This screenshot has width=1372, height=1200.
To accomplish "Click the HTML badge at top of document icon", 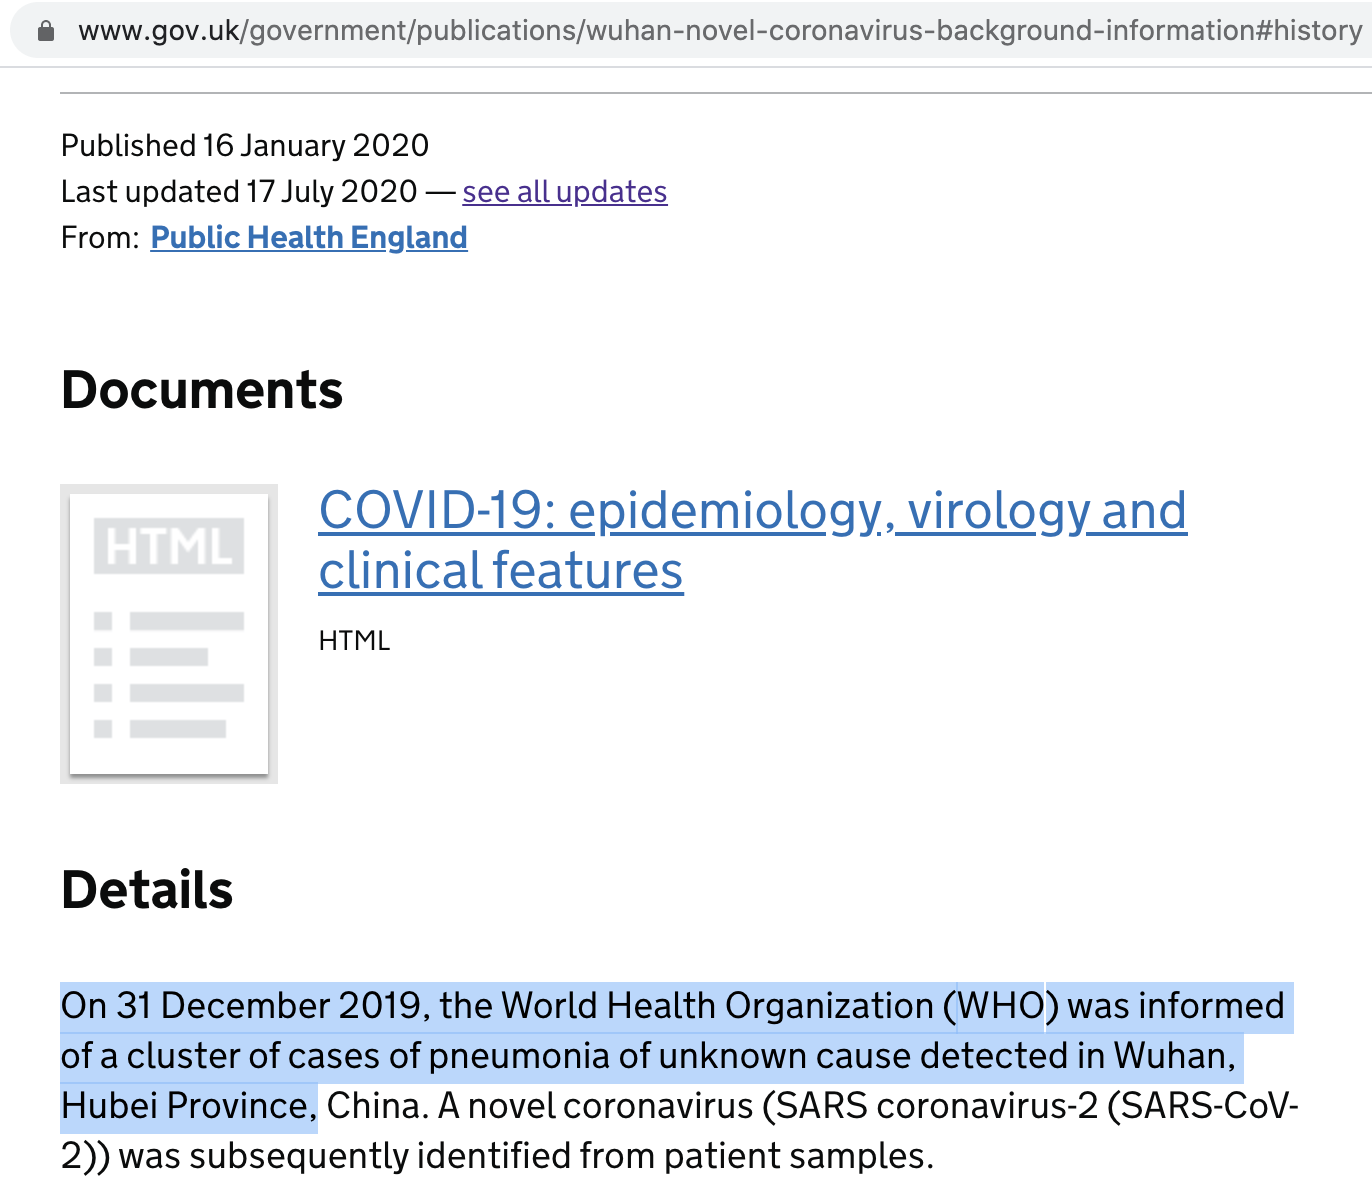I will click(169, 547).
